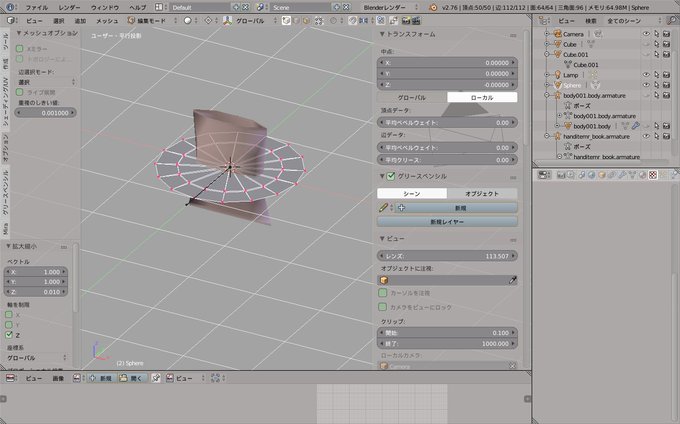Adjust the 重複のしきい値 0.001000 field
Screen dimensions: 680x424
tap(46, 113)
